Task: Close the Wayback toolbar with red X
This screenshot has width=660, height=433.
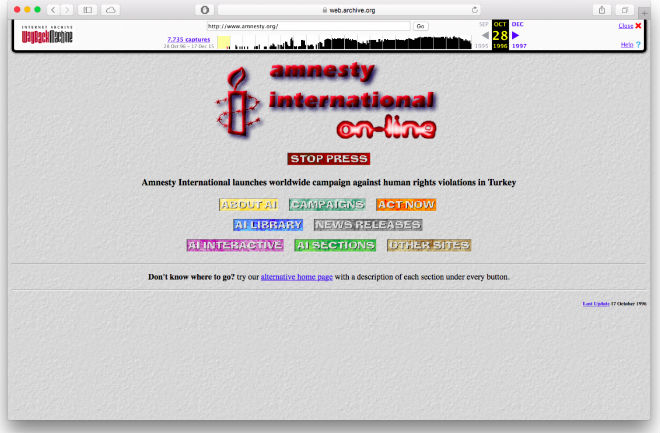Action: point(638,26)
